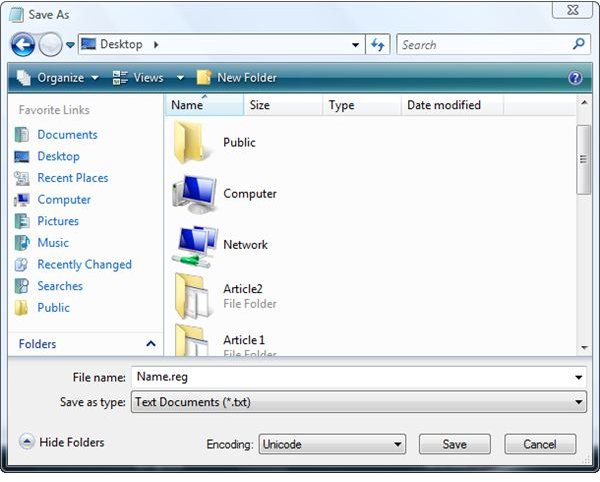Open Recent Places in Favorite Links

[x=73, y=178]
